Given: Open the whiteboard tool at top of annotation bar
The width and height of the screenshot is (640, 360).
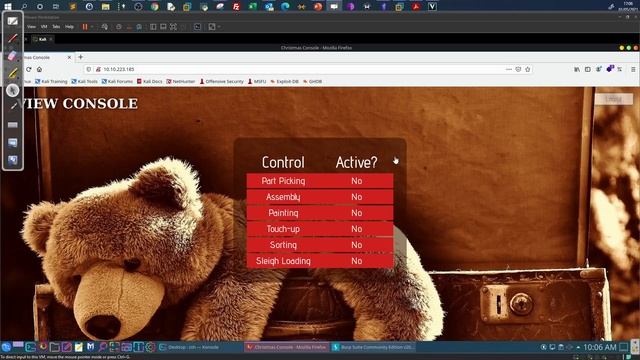Looking at the screenshot, I should click(13, 21).
